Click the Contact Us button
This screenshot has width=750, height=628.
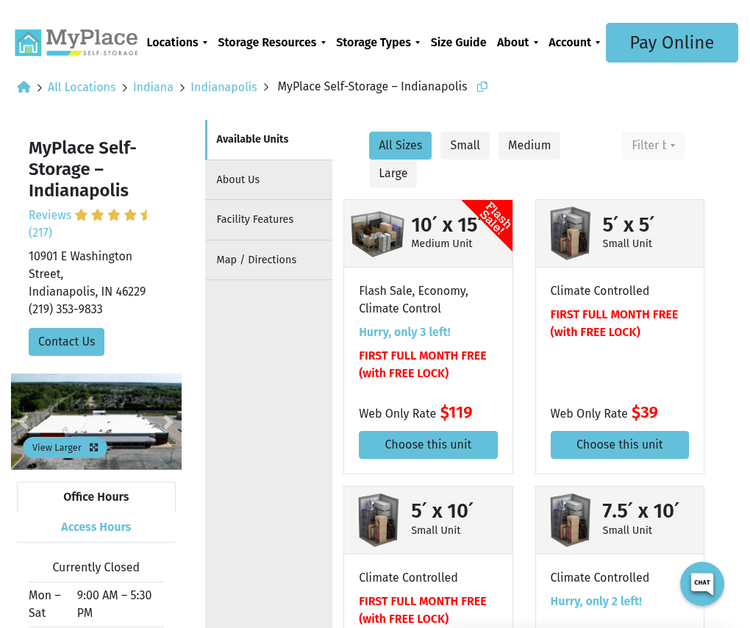click(66, 341)
